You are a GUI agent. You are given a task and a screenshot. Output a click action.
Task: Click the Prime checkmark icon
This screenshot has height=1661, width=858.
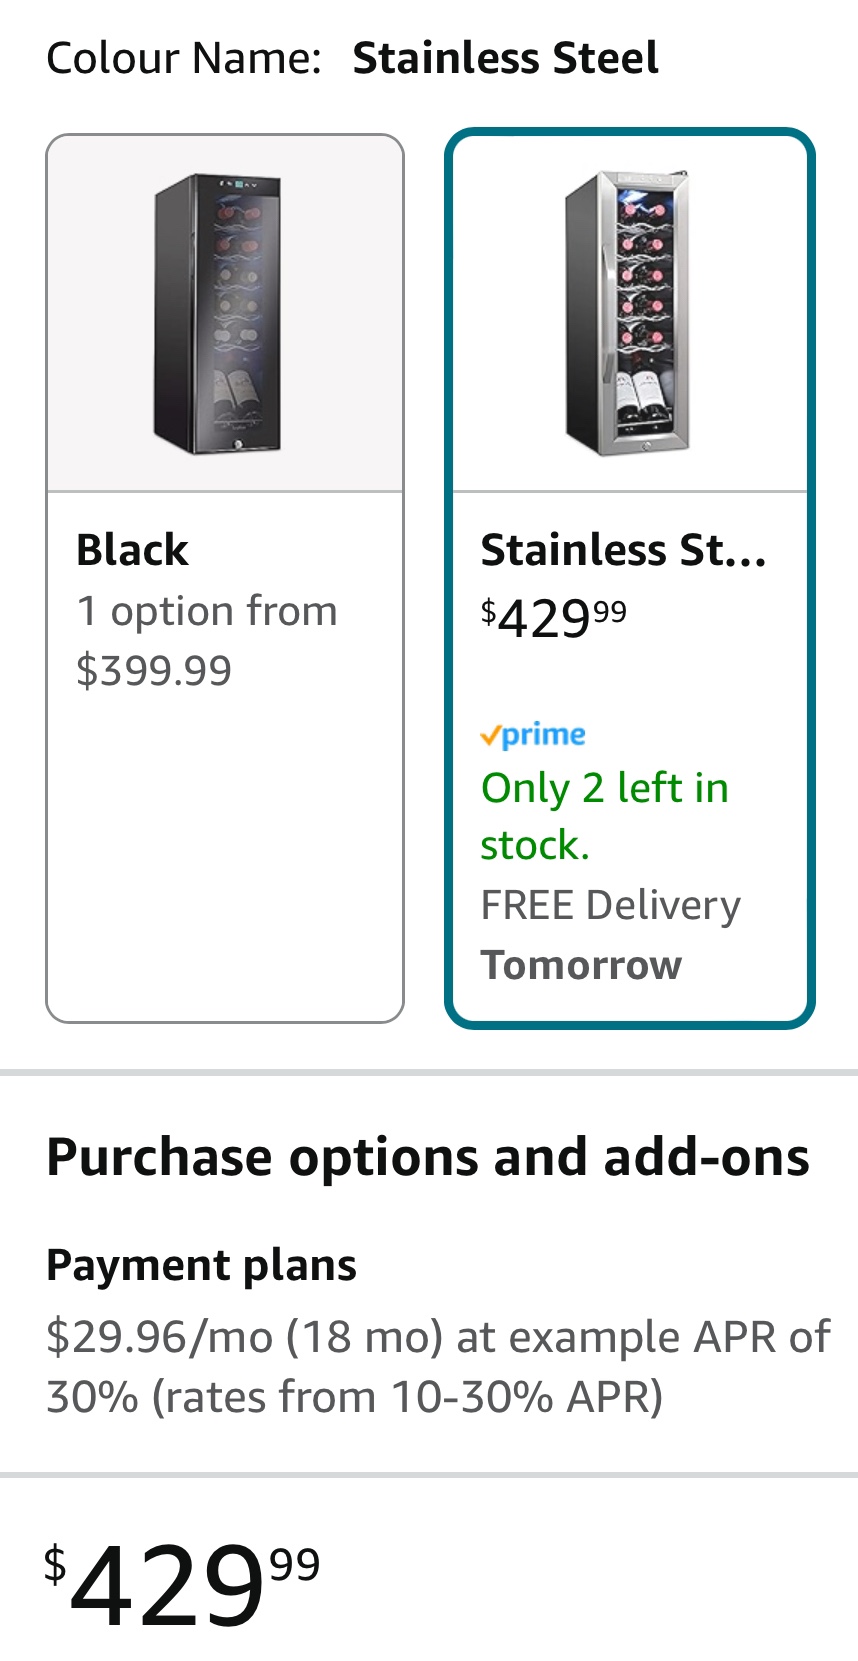point(490,737)
